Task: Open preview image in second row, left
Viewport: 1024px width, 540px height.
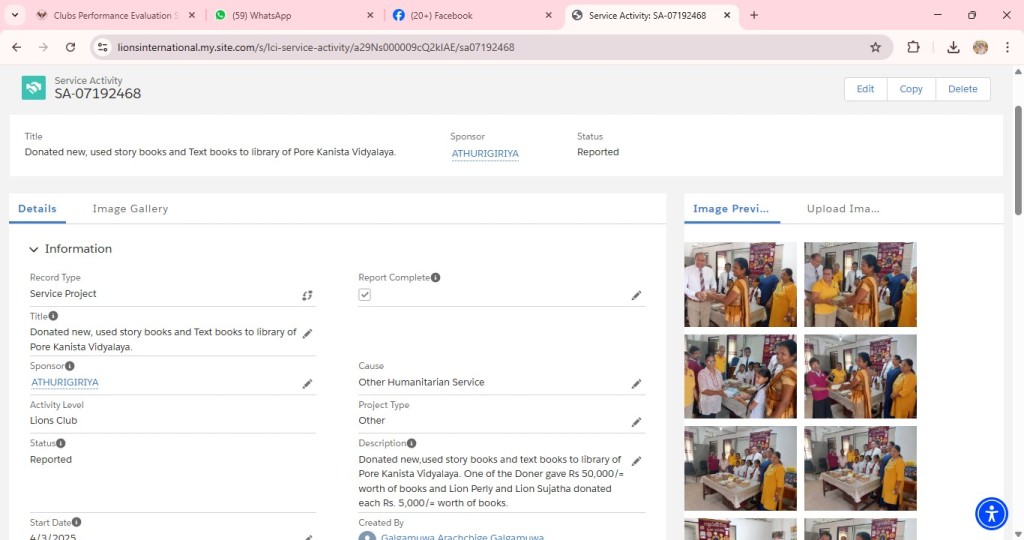Action: pyautogui.click(x=740, y=376)
